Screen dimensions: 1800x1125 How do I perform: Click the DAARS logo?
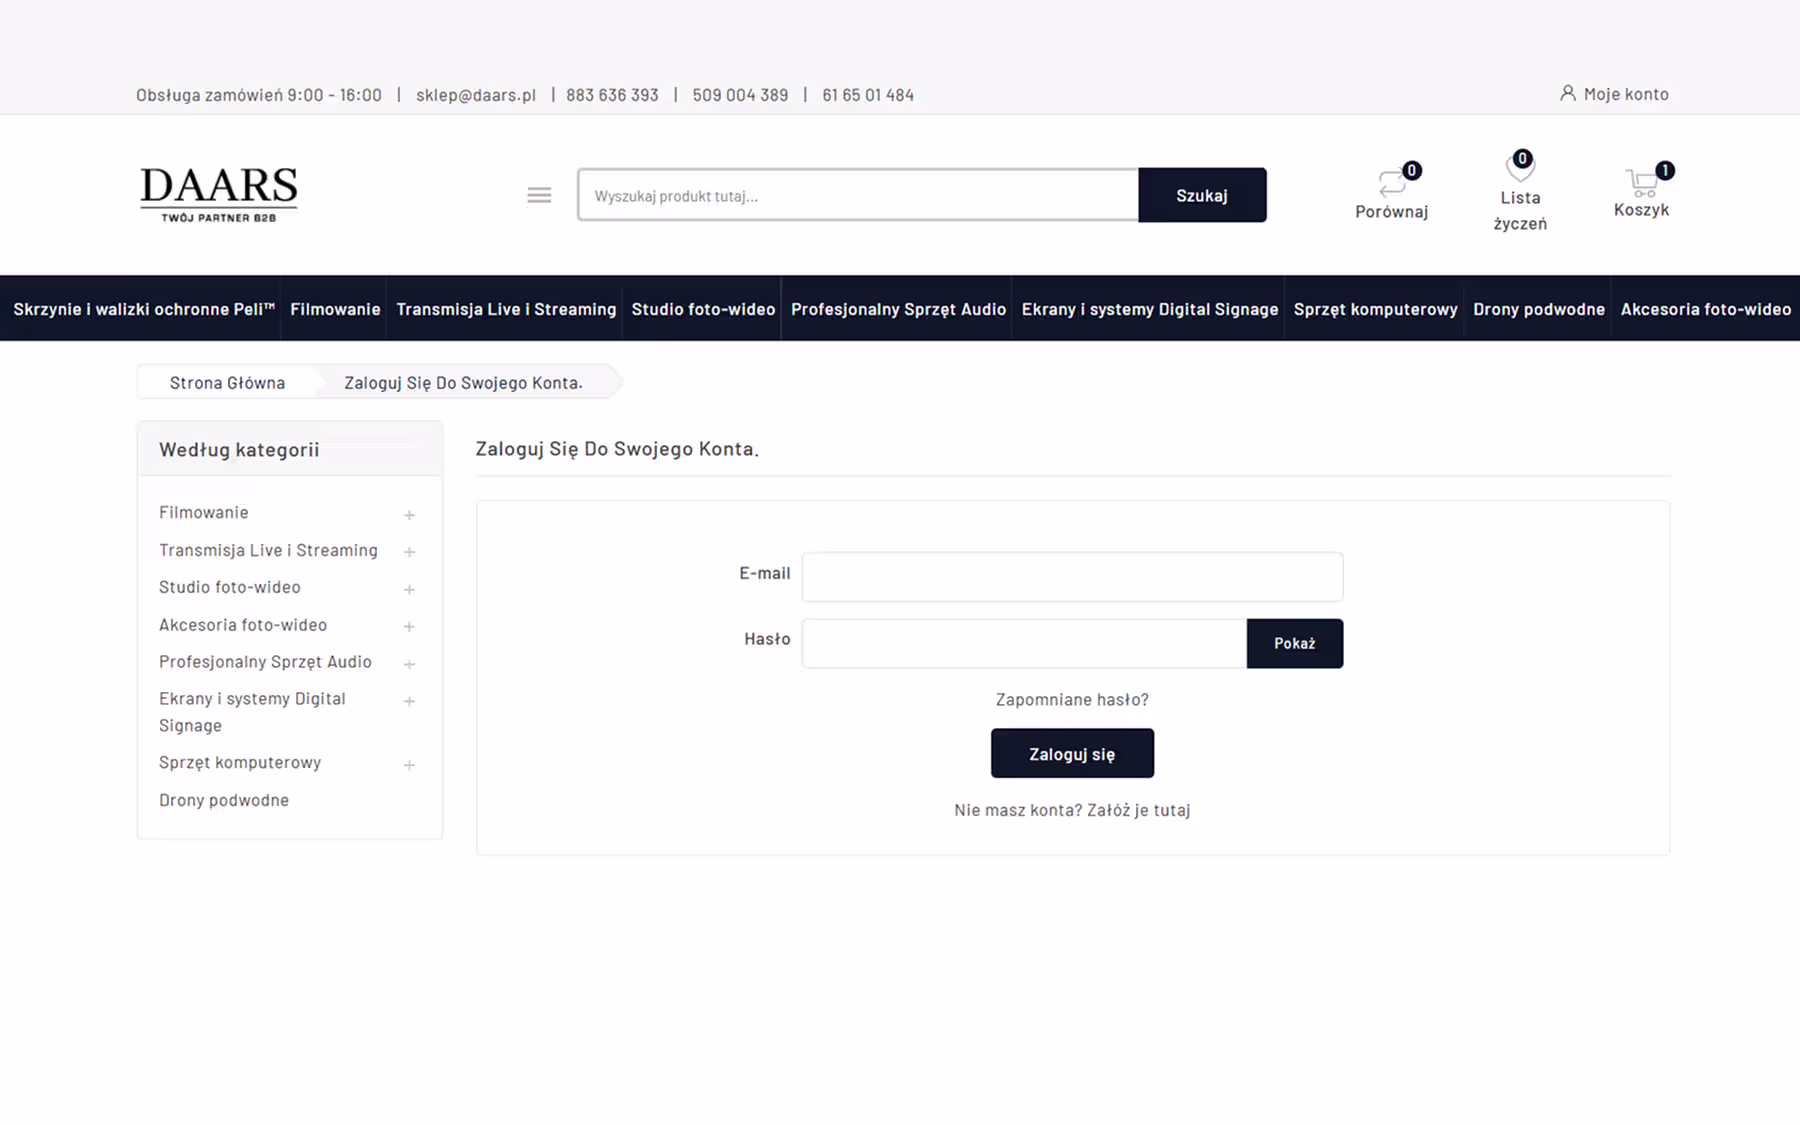(219, 194)
